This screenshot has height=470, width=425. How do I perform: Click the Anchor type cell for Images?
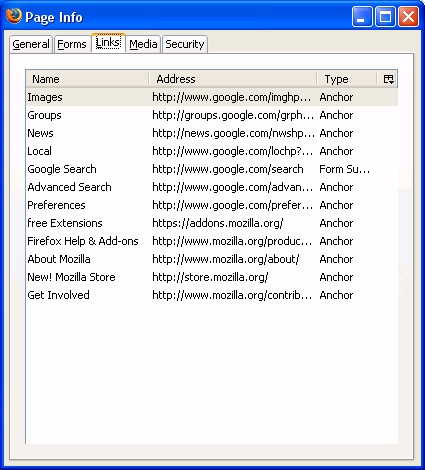coord(336,97)
